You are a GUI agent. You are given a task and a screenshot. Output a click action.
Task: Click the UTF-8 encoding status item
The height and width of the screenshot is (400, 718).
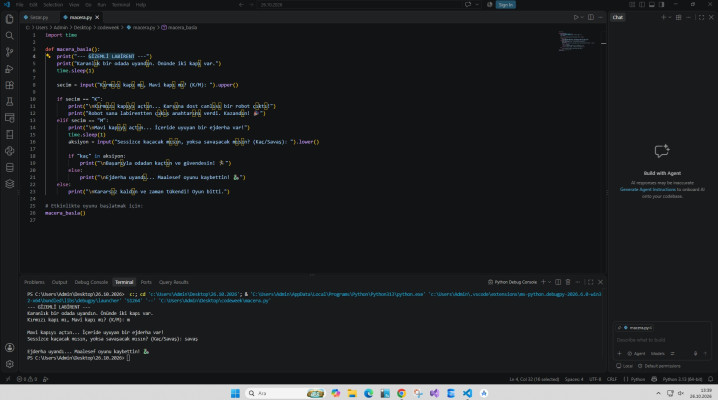tap(595, 379)
